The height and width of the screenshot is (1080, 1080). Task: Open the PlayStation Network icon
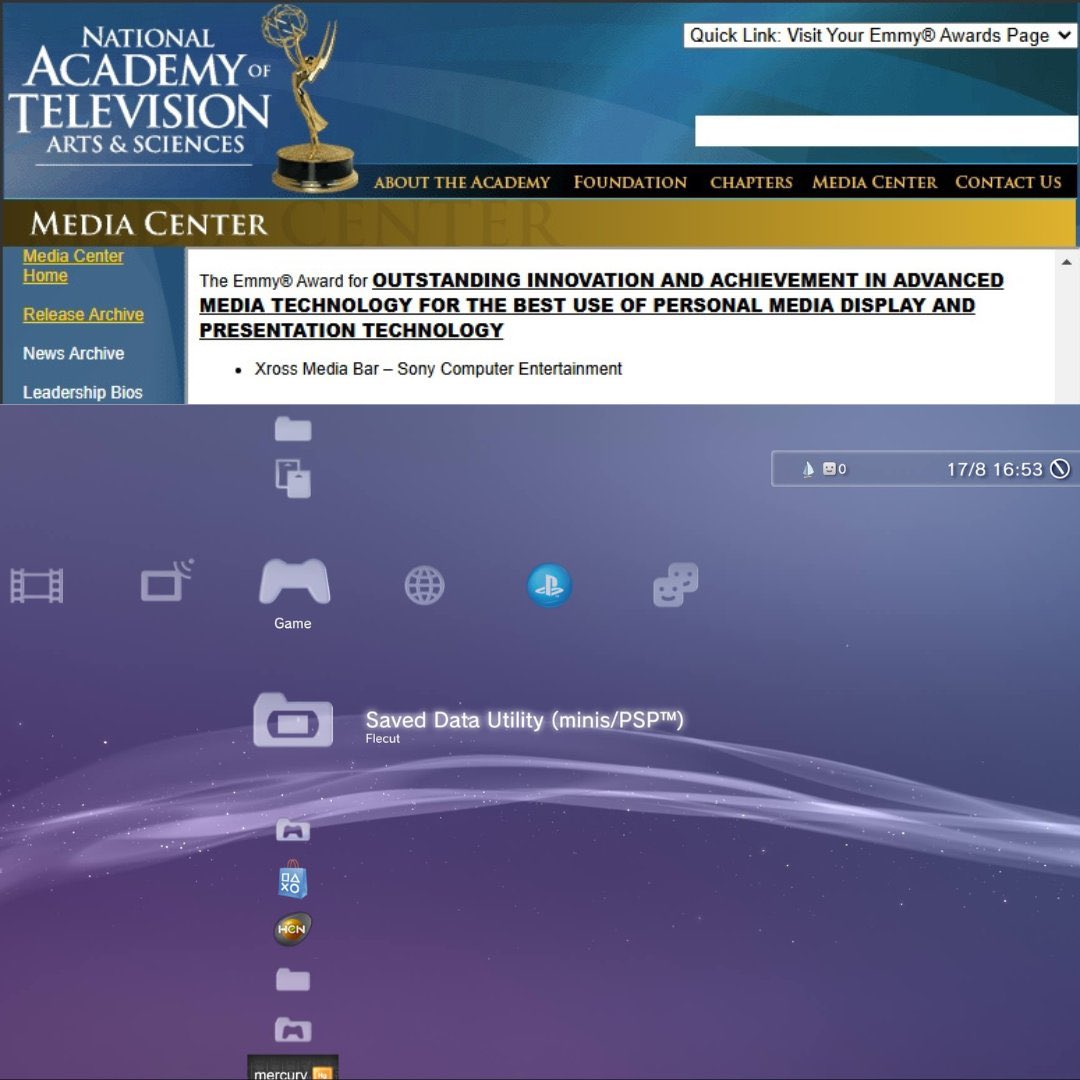pos(549,585)
